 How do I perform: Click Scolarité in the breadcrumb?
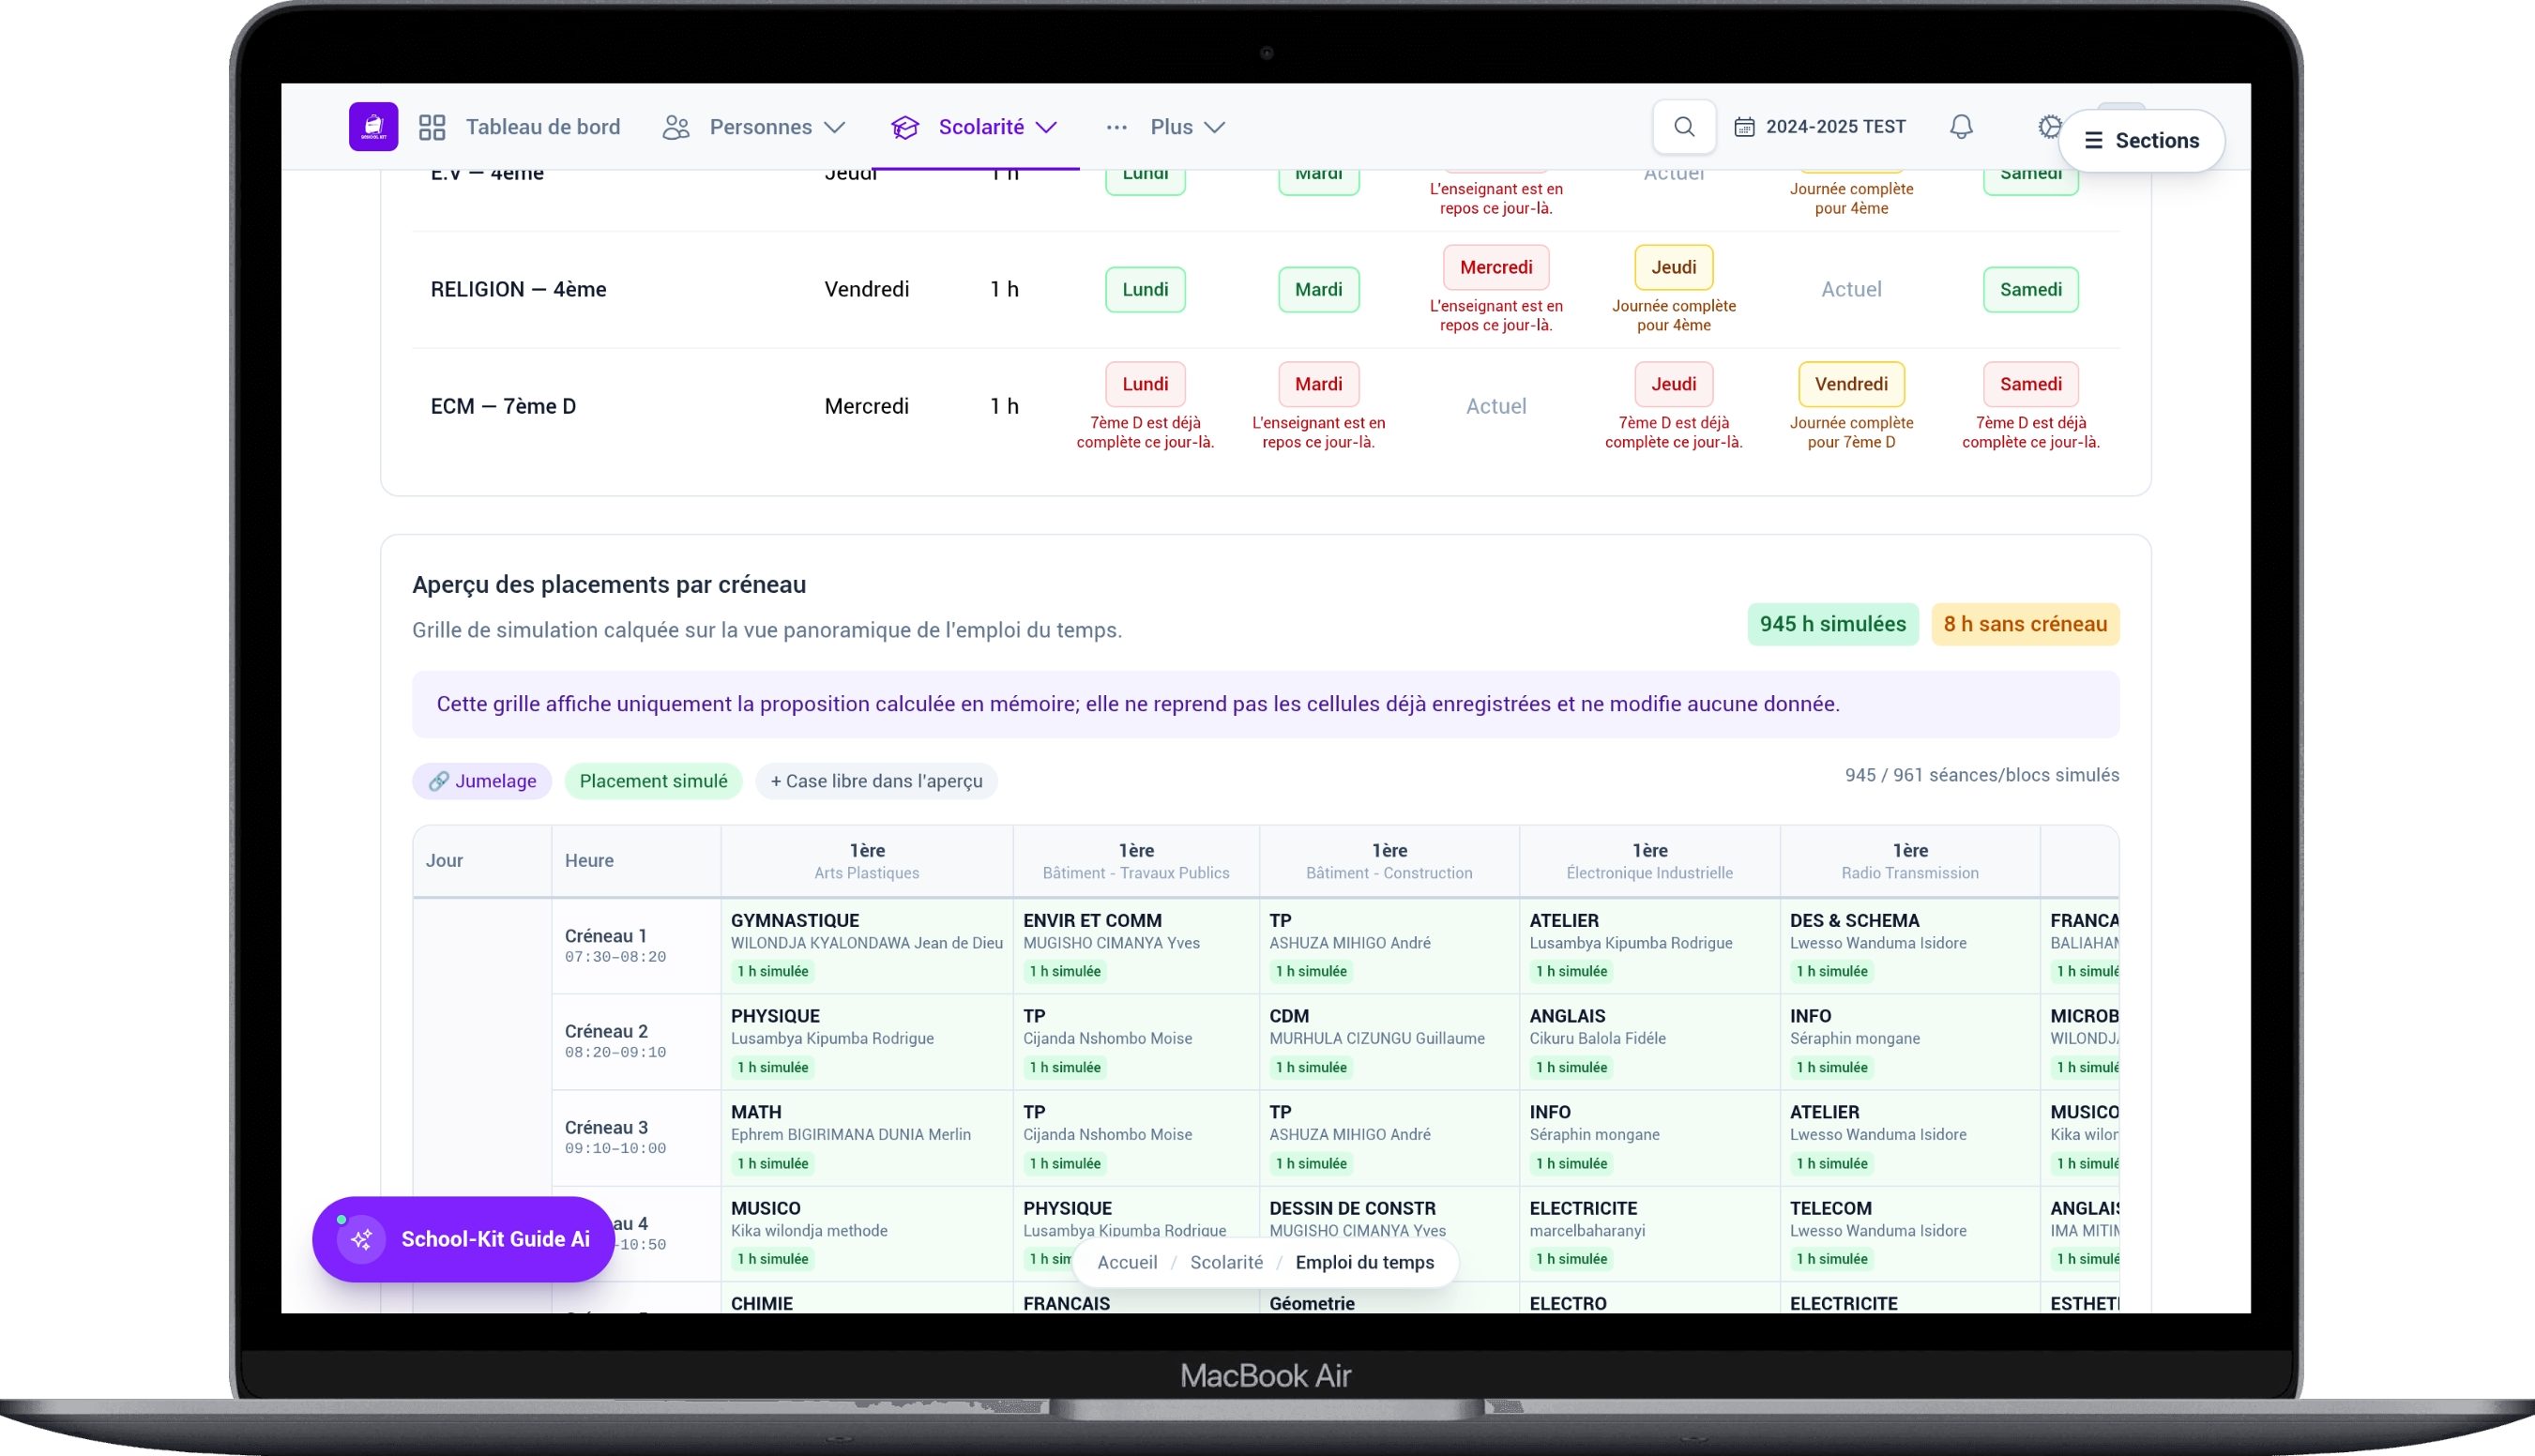pos(1226,1262)
